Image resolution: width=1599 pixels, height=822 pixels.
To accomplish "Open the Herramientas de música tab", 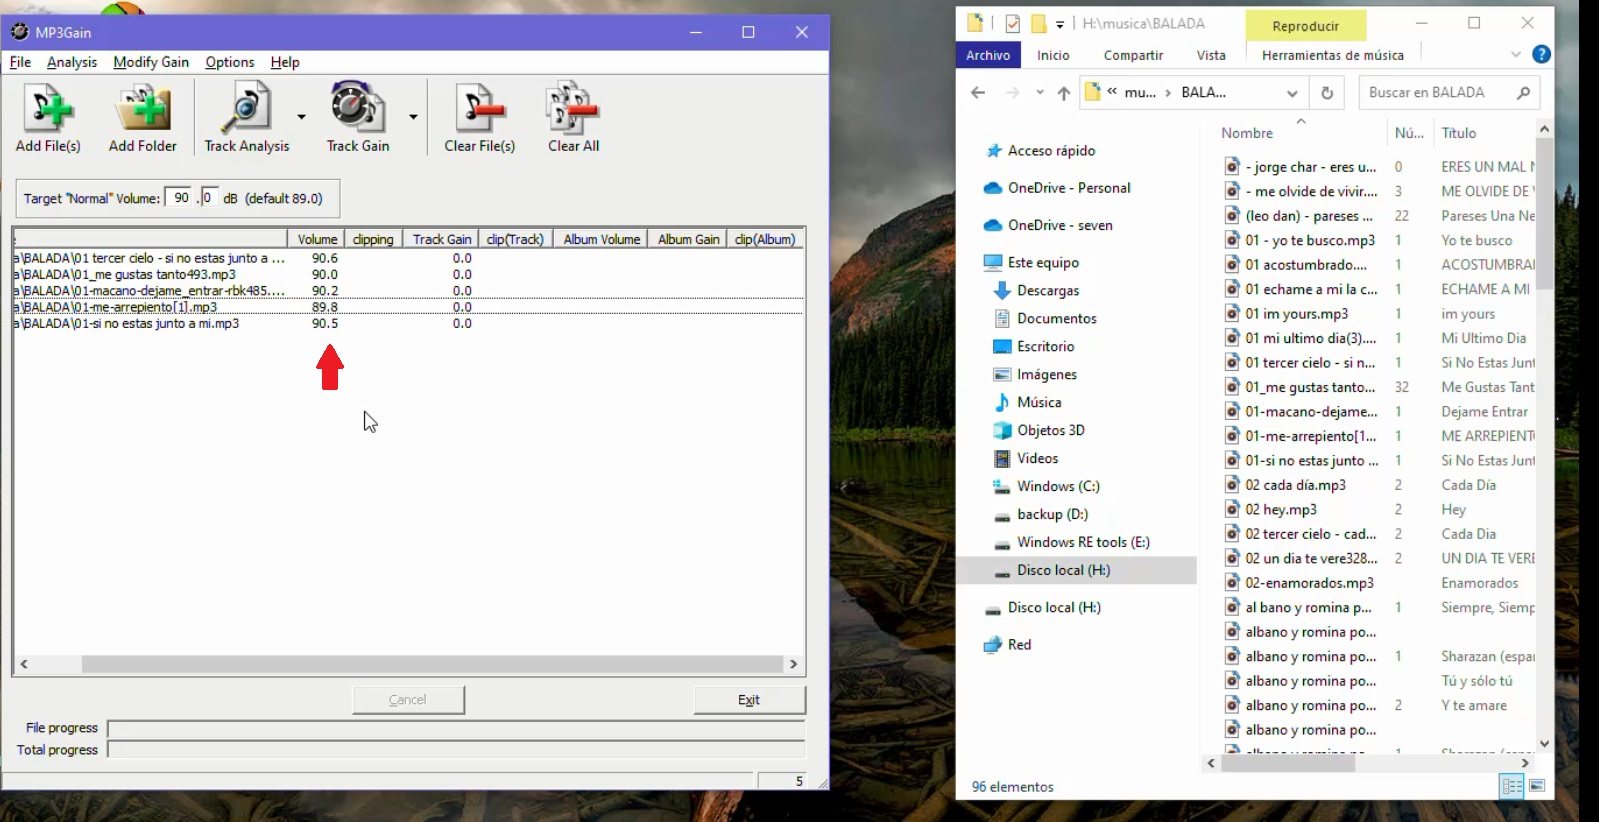I will (1332, 55).
